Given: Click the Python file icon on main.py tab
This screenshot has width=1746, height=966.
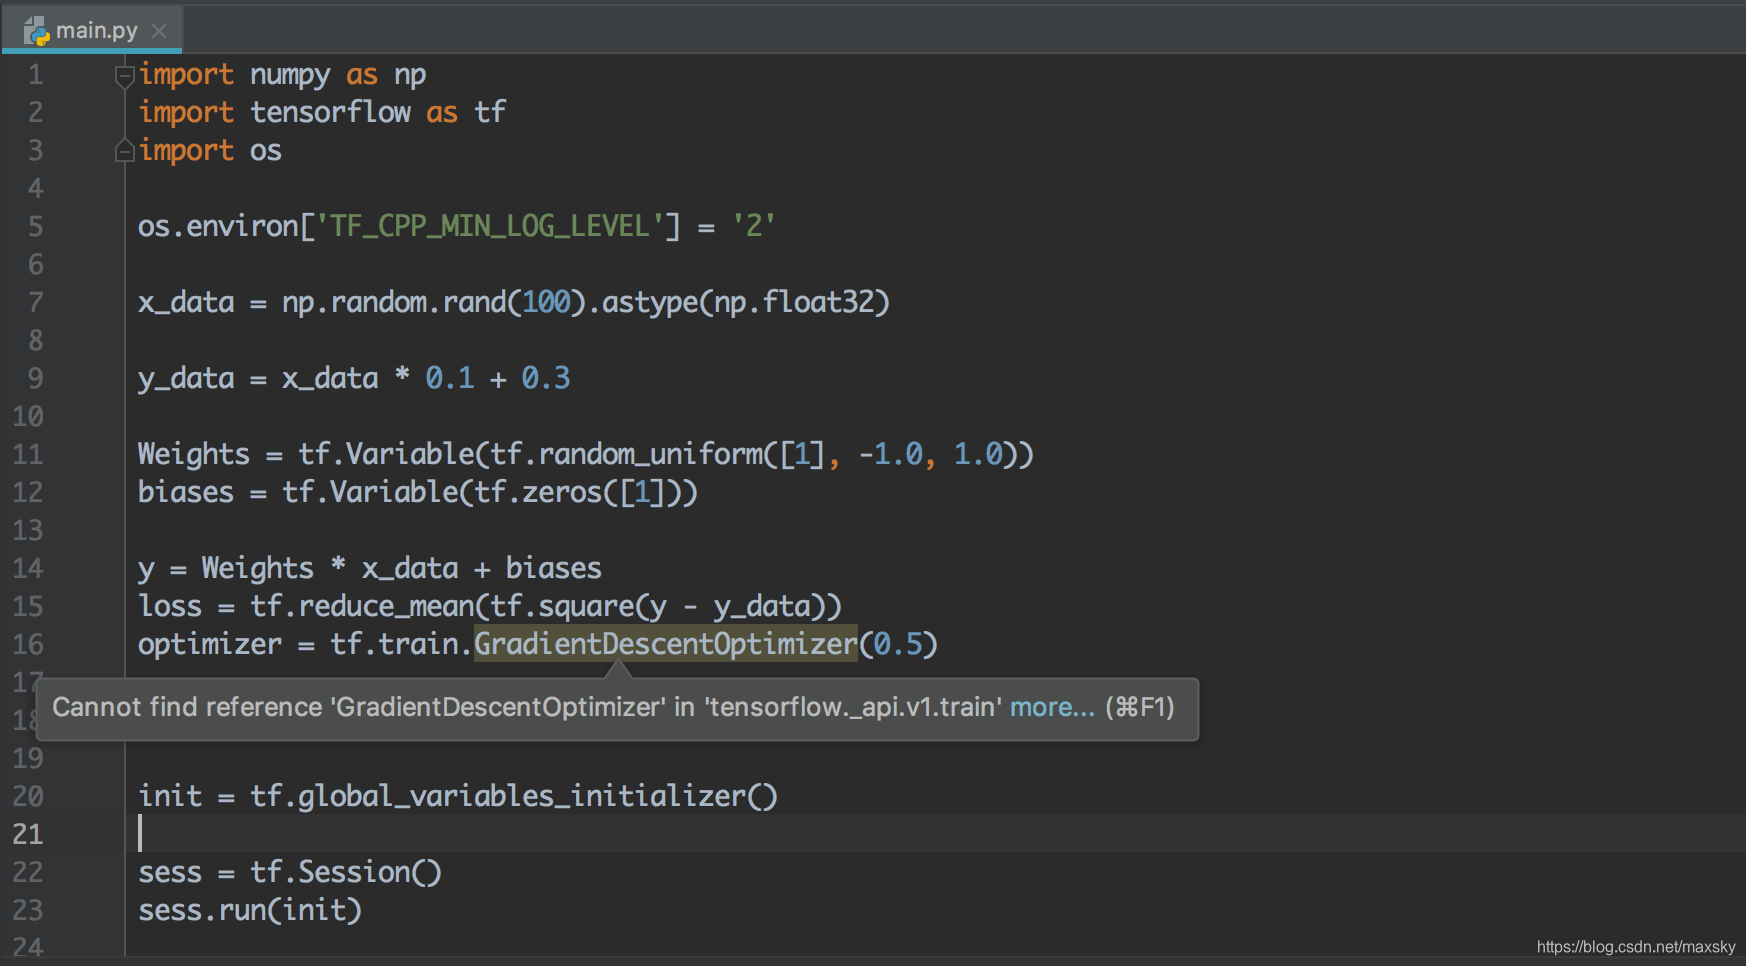Looking at the screenshot, I should coord(36,31).
